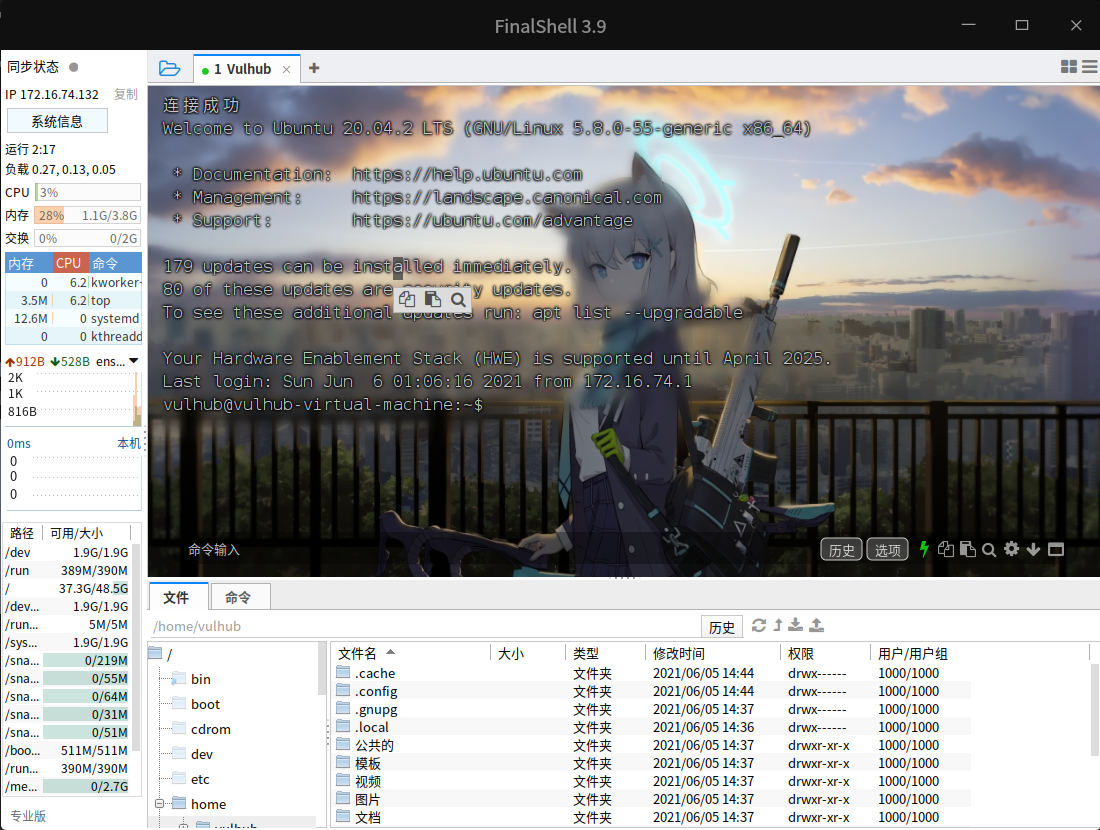Screen dimensions: 1100x830
Task: Refresh the file list
Action: point(759,625)
